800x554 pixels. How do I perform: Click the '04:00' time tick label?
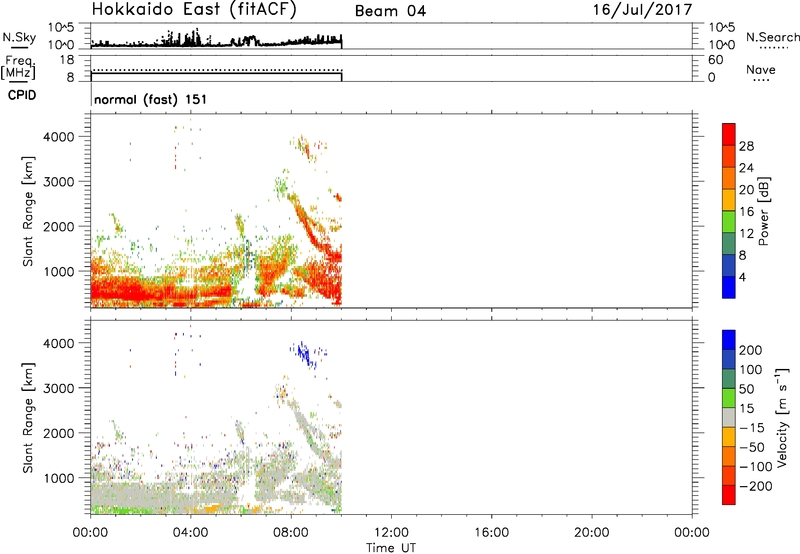[191, 533]
